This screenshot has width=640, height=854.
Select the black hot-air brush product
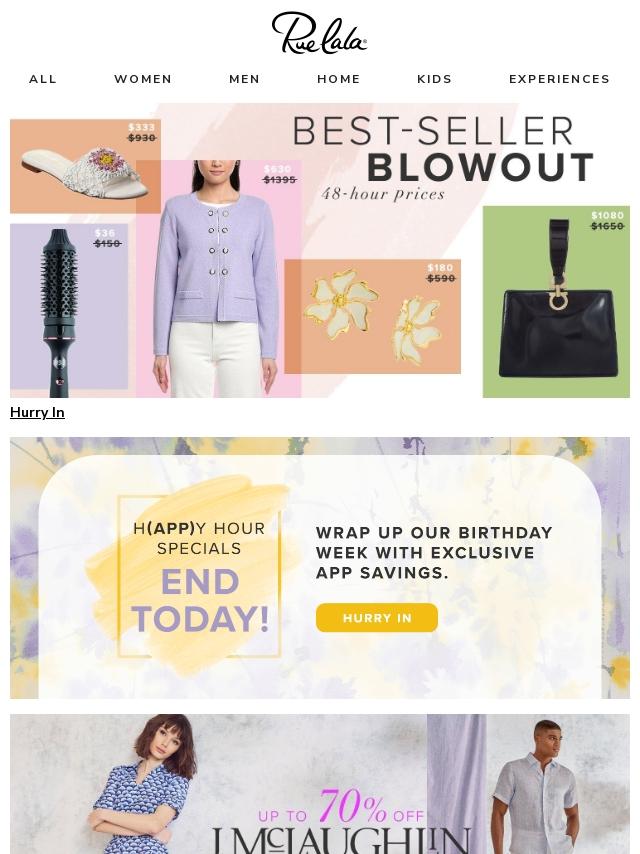(x=69, y=309)
